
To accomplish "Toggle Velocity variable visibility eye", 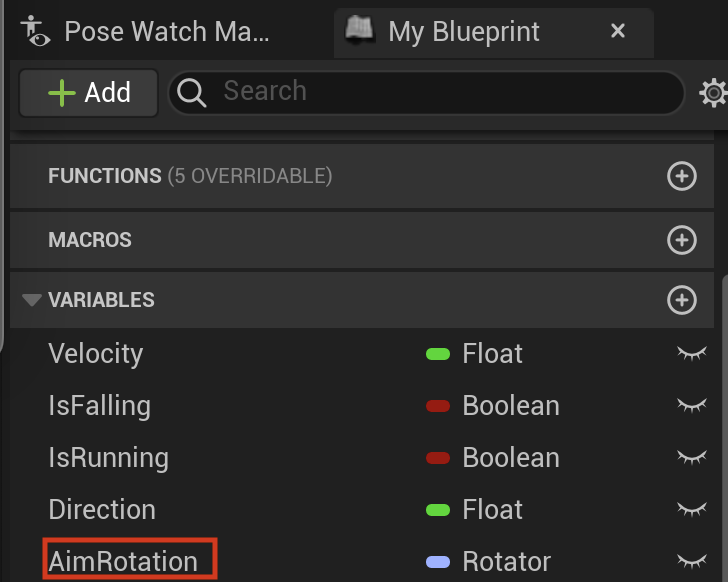I will pyautogui.click(x=692, y=354).
